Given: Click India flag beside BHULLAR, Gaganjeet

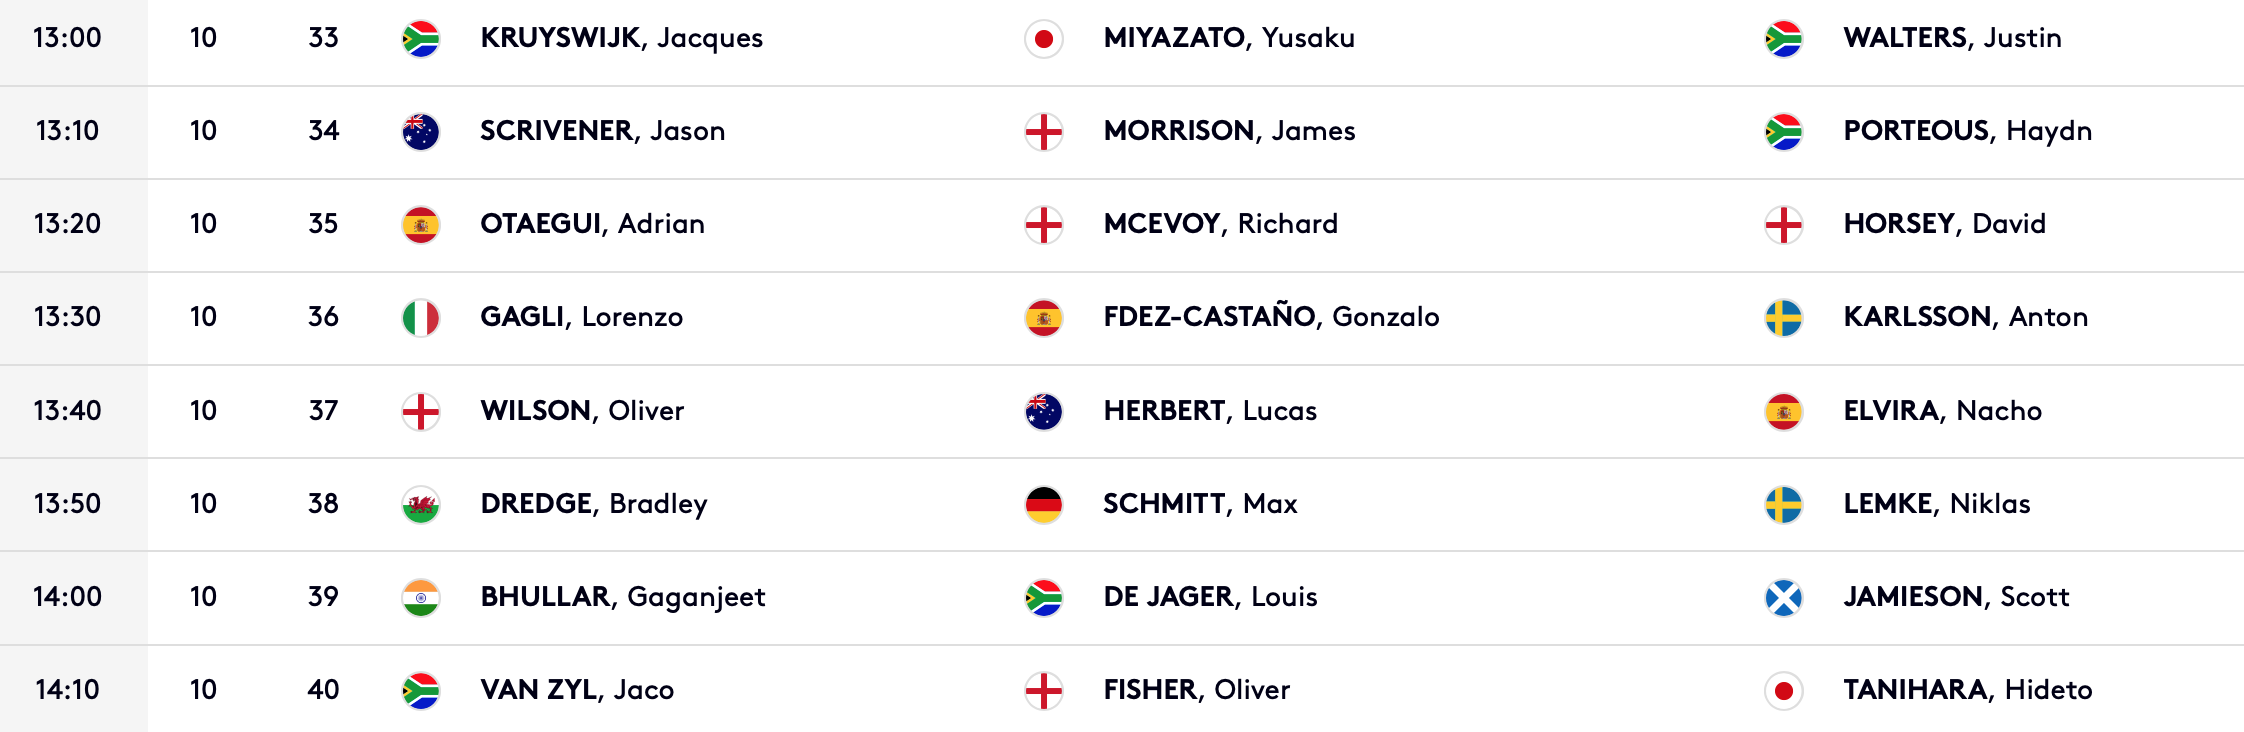Looking at the screenshot, I should coord(420,598).
